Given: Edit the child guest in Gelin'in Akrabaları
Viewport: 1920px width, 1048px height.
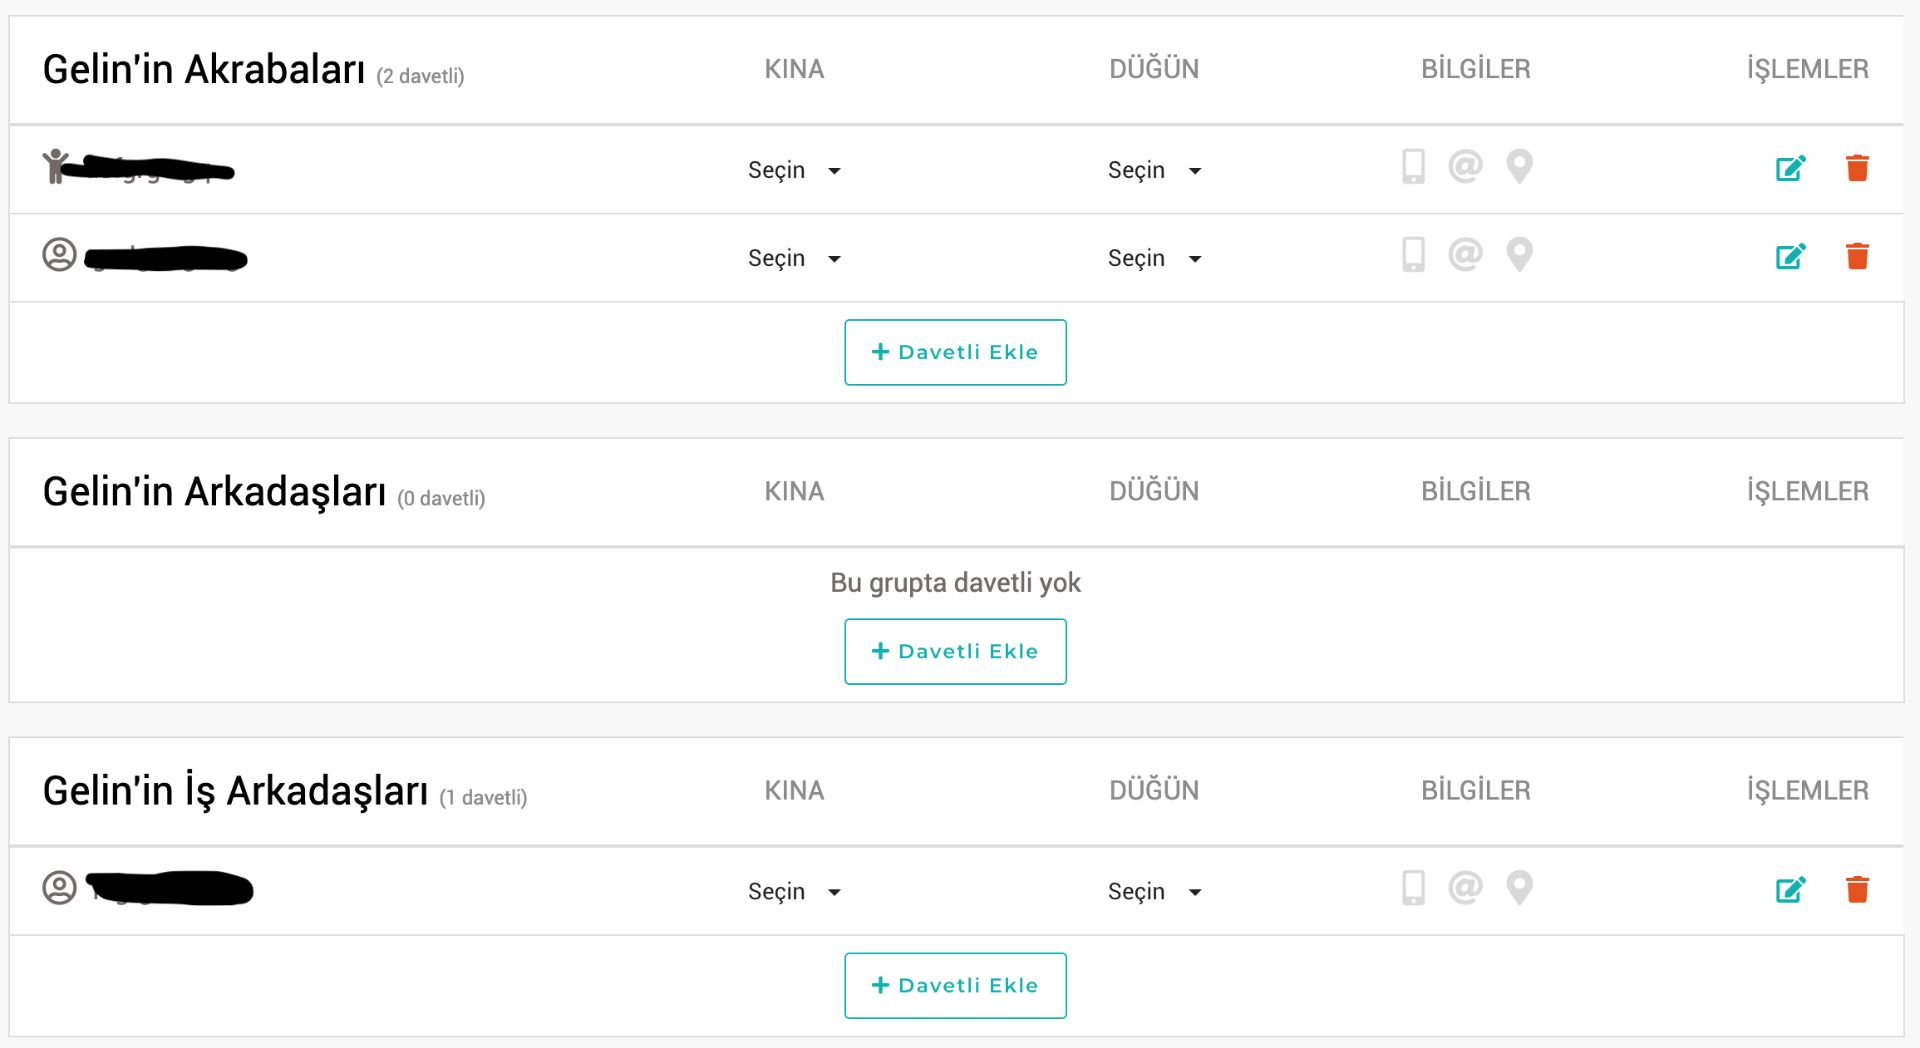Looking at the screenshot, I should (1790, 168).
